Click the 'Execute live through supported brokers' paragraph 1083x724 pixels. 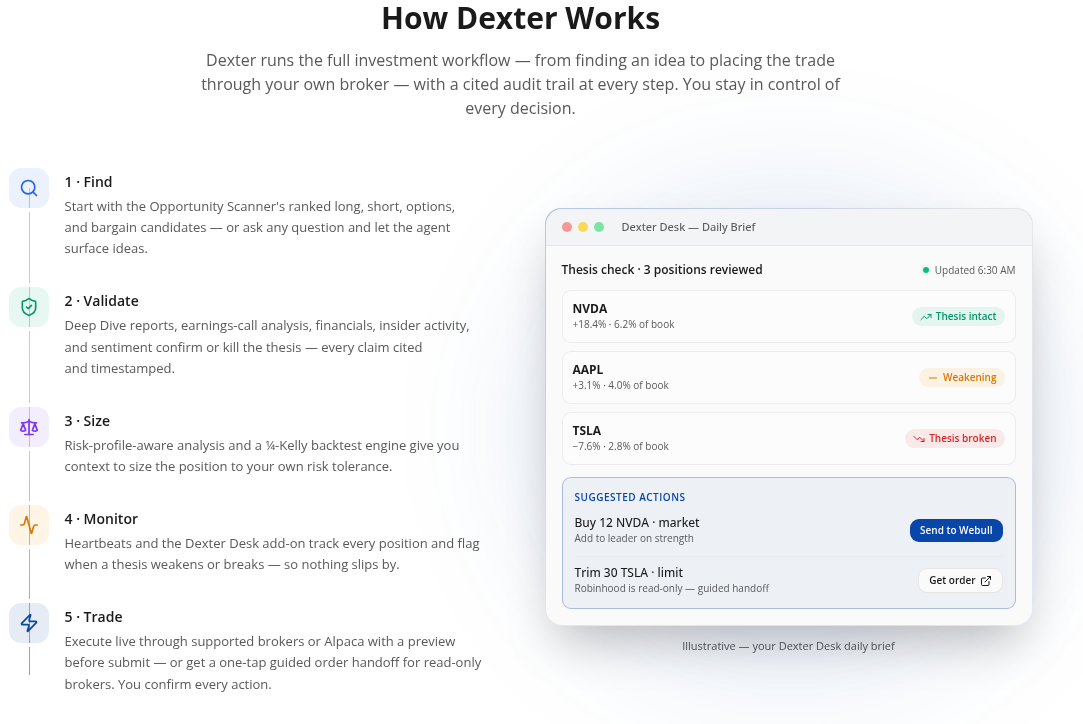[x=273, y=663]
